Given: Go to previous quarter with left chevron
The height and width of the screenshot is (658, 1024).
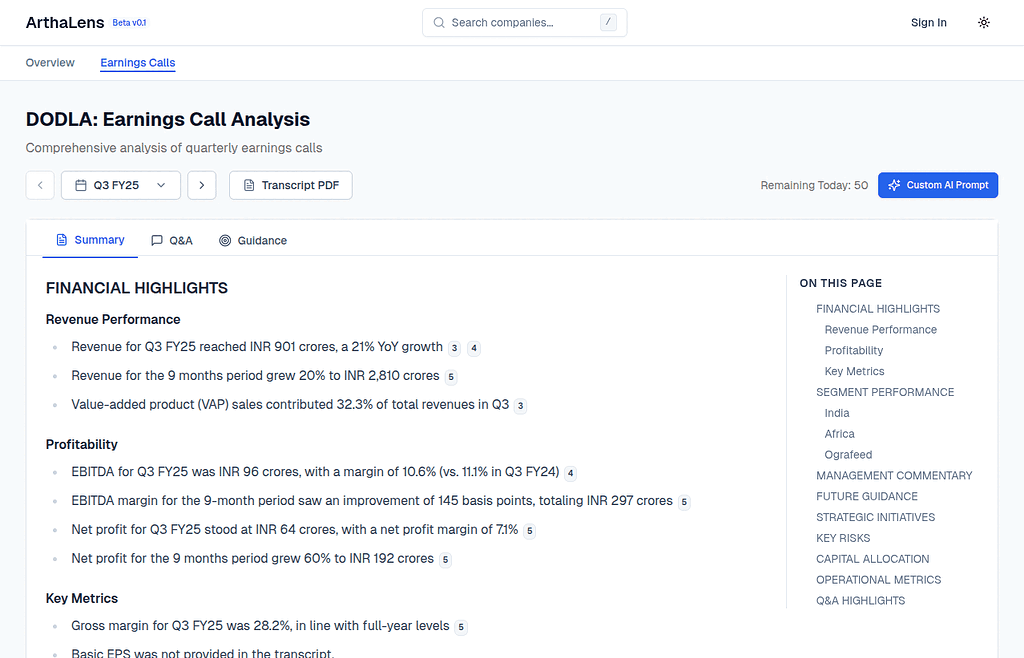Looking at the screenshot, I should 40,185.
